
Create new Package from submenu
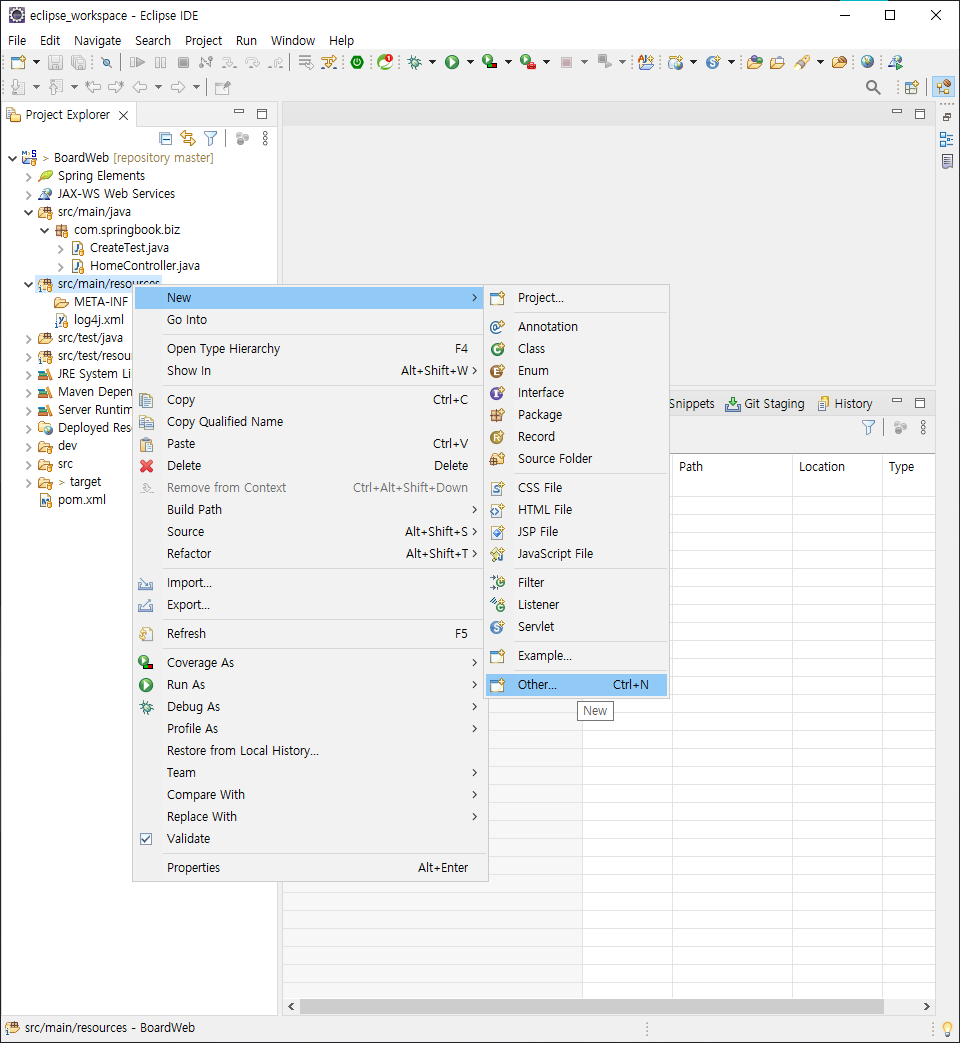click(577, 414)
